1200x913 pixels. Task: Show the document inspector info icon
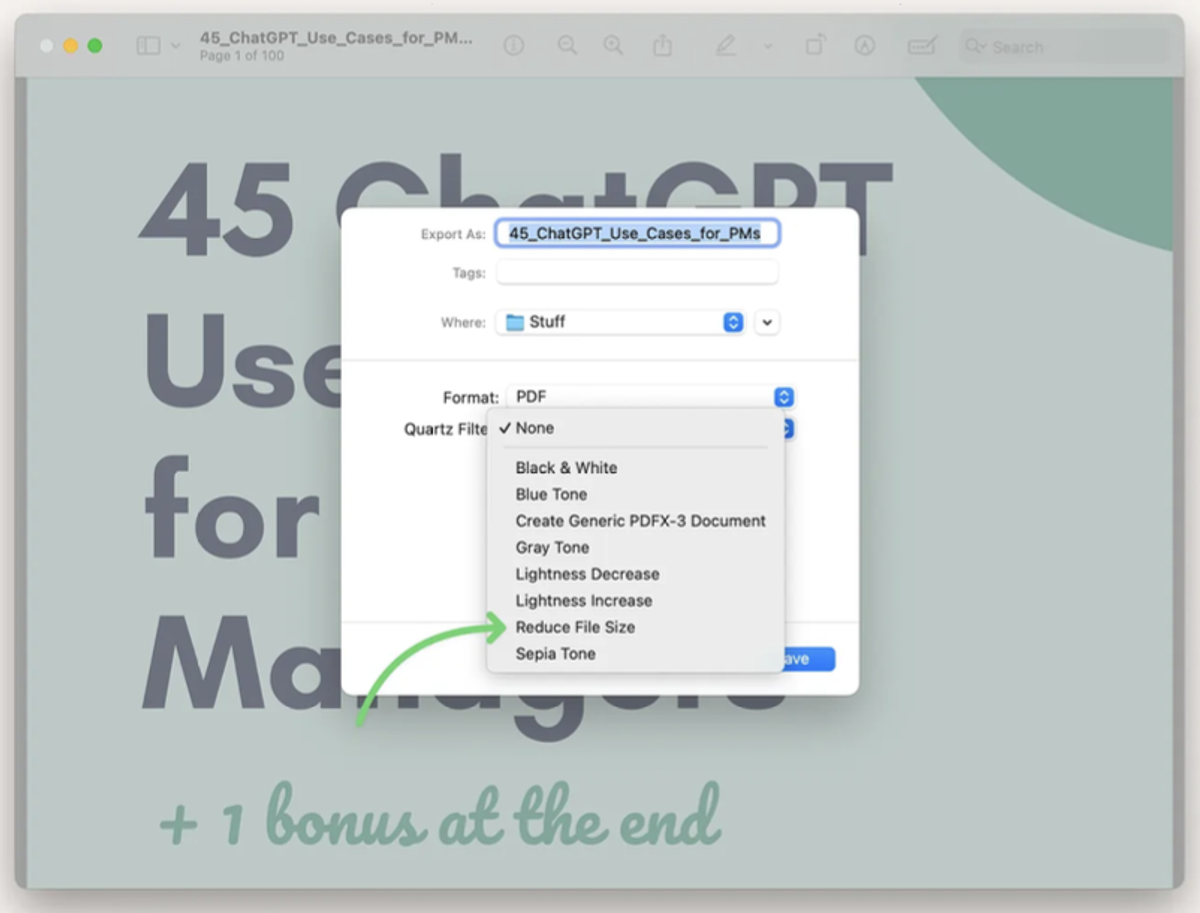click(x=514, y=46)
